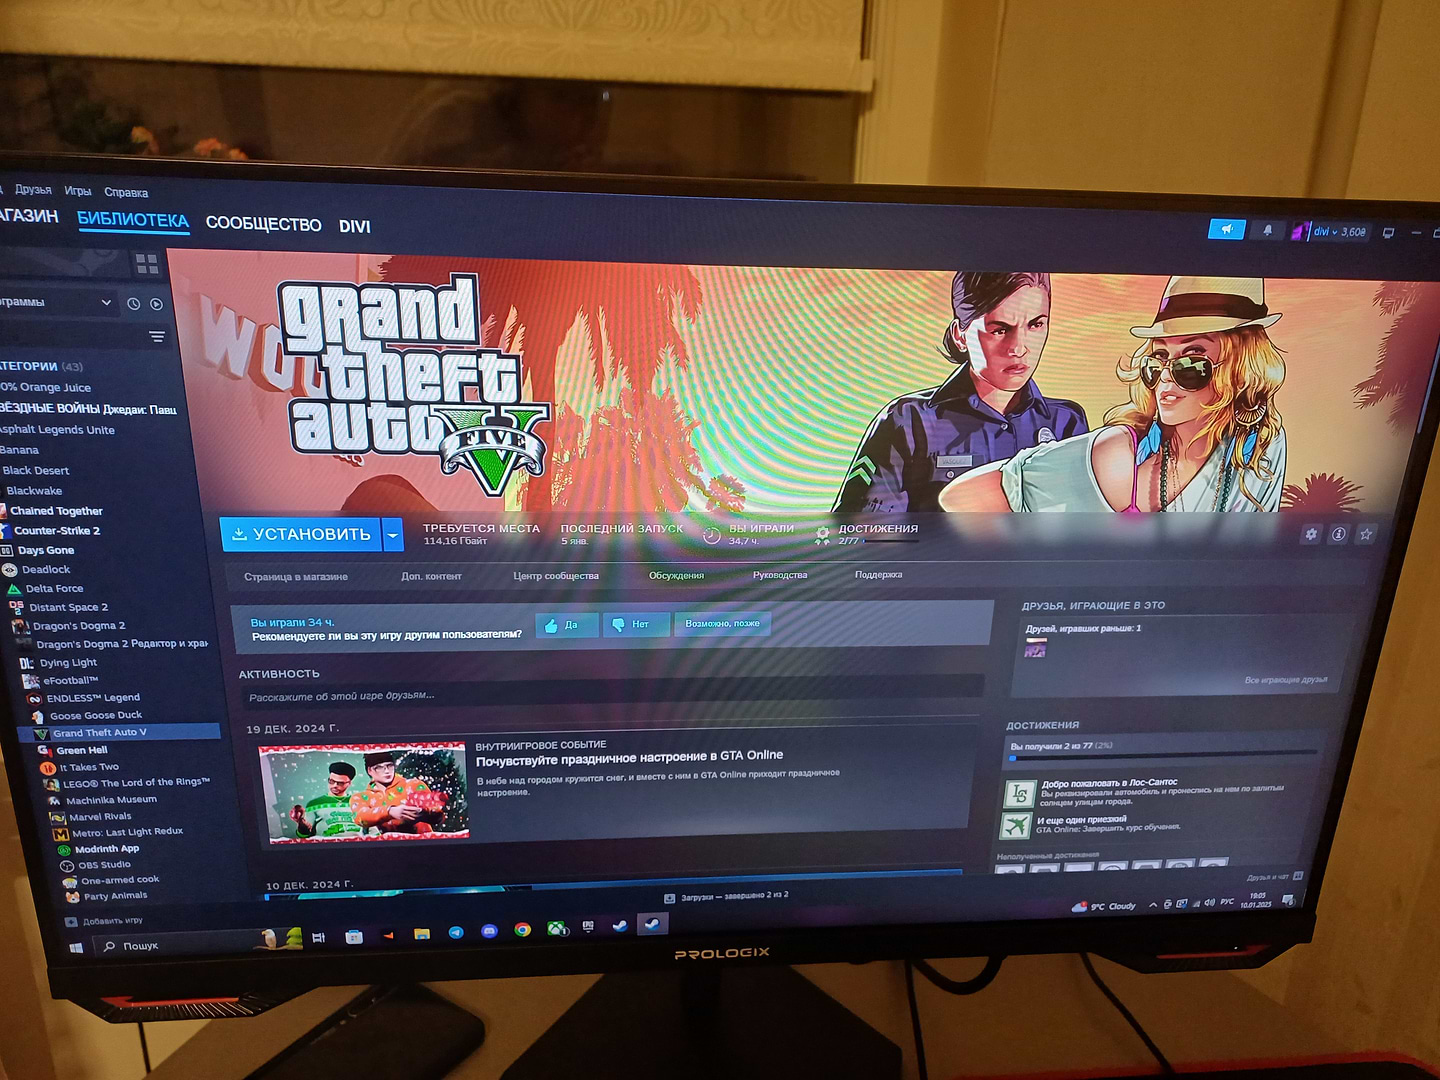
Task: Open DIVI profile tab
Action: click(x=355, y=227)
